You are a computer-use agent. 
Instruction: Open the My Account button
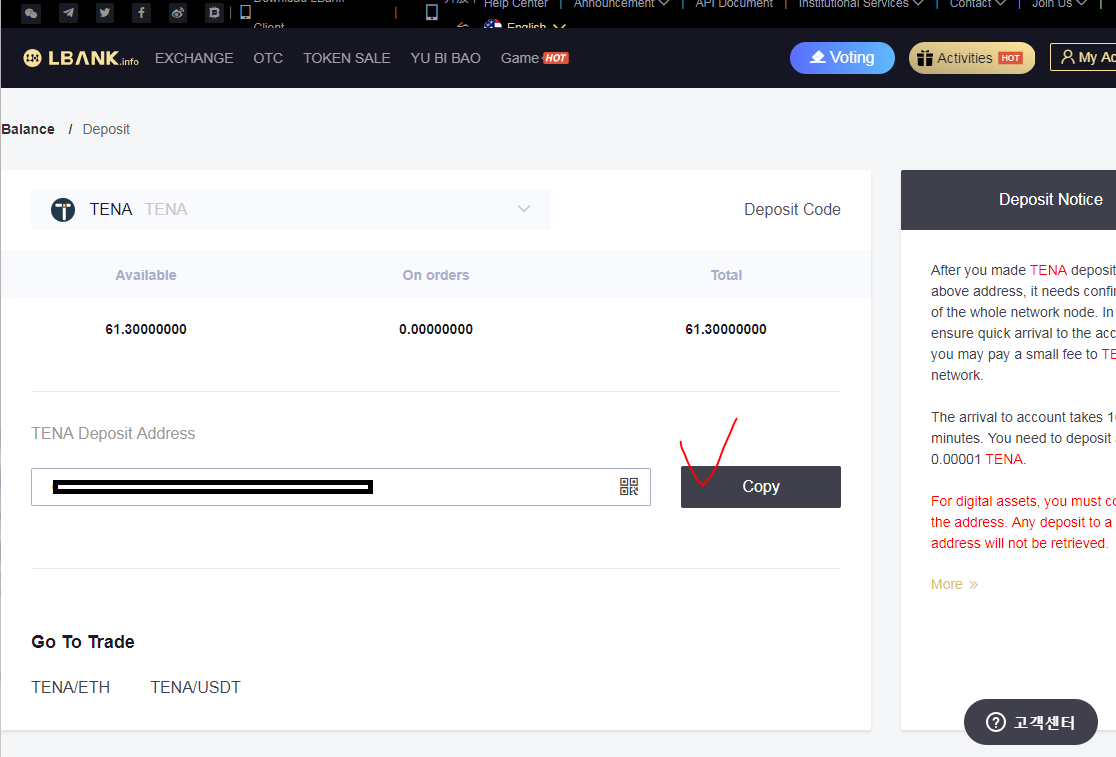[1083, 57]
